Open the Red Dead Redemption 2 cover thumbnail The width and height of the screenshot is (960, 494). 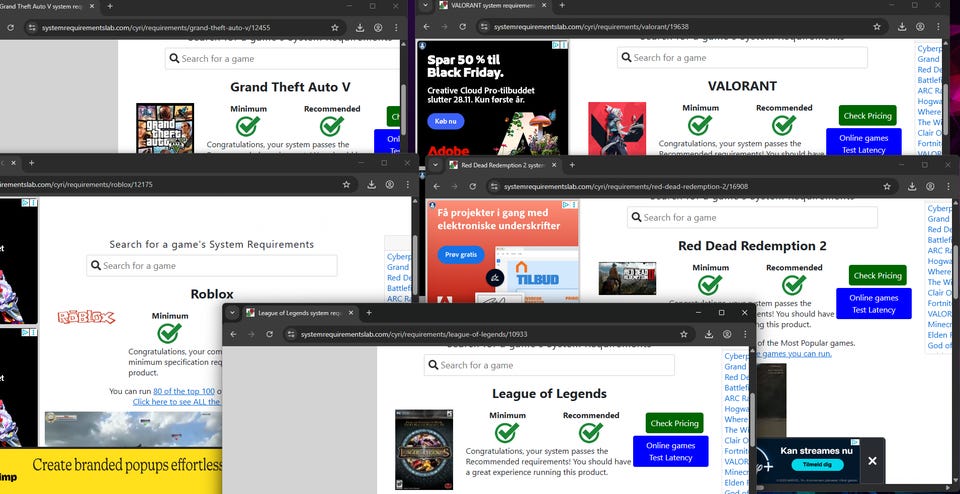point(627,279)
